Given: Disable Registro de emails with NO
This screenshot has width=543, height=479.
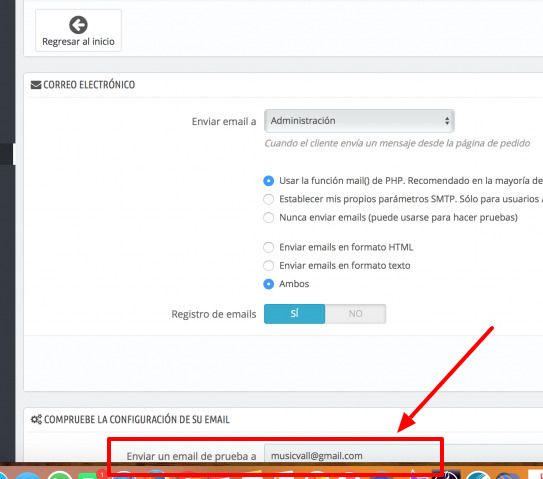Looking at the screenshot, I should coord(355,314).
